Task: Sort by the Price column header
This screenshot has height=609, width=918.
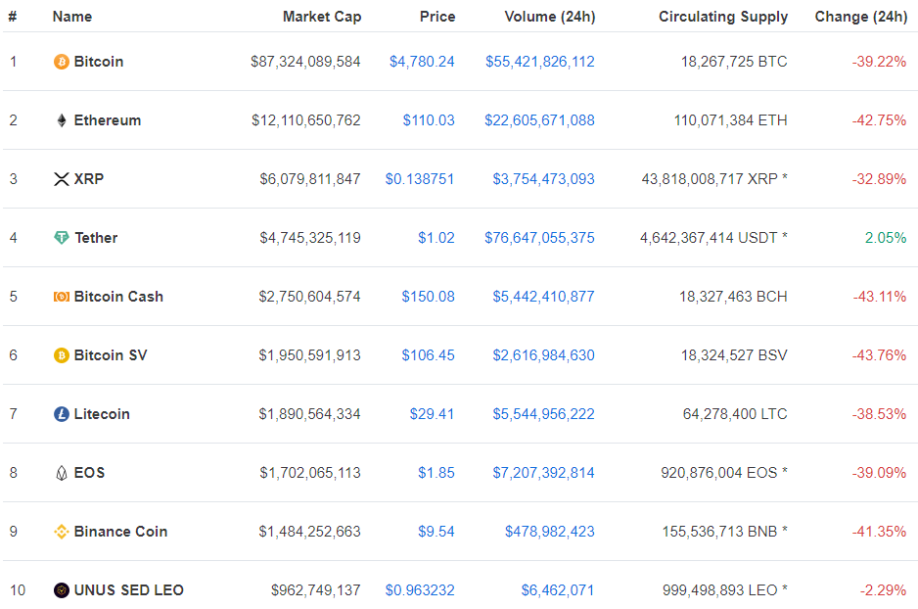Action: (437, 16)
